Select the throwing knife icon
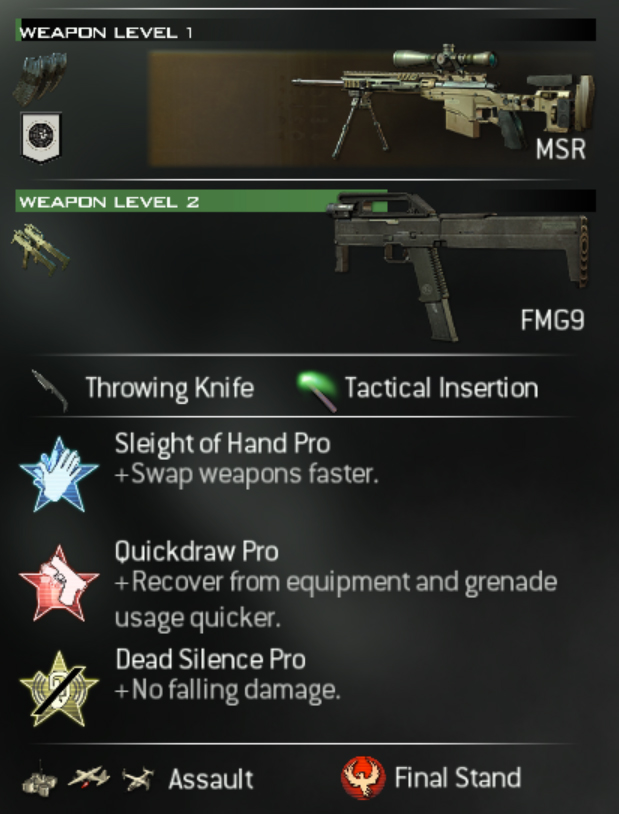 pyautogui.click(x=50, y=390)
